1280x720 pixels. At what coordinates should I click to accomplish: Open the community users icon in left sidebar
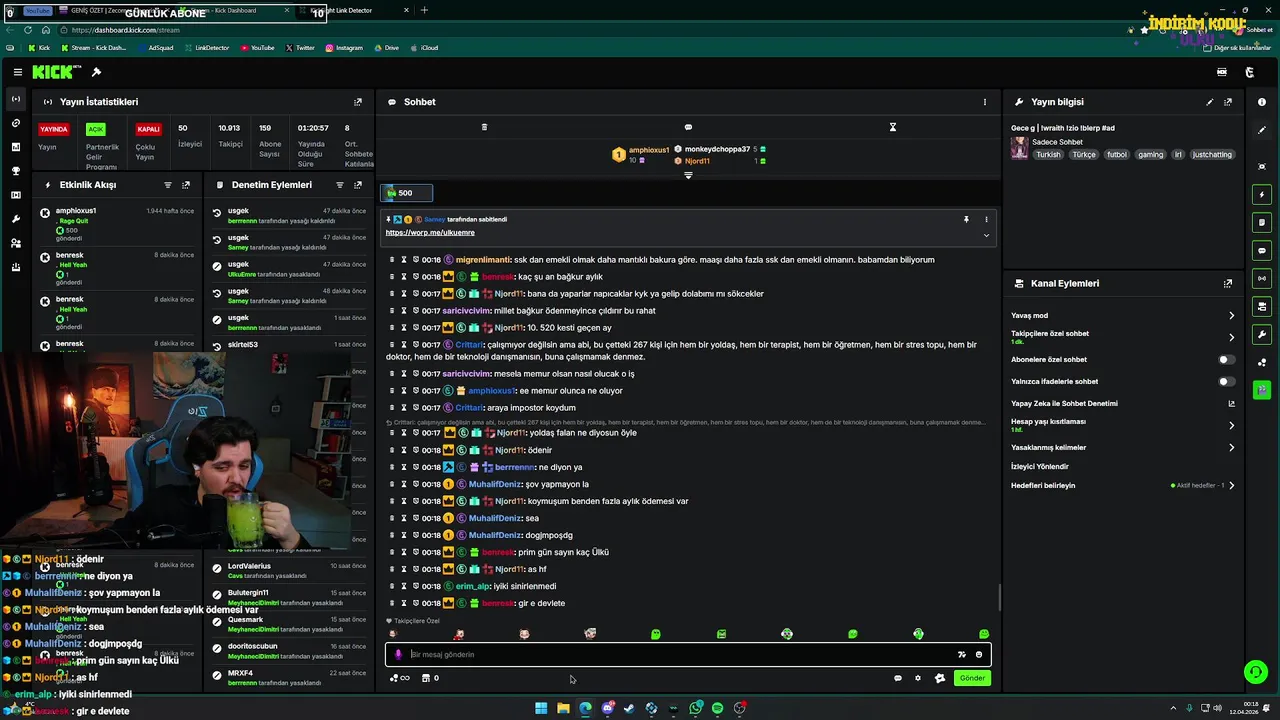coord(15,243)
